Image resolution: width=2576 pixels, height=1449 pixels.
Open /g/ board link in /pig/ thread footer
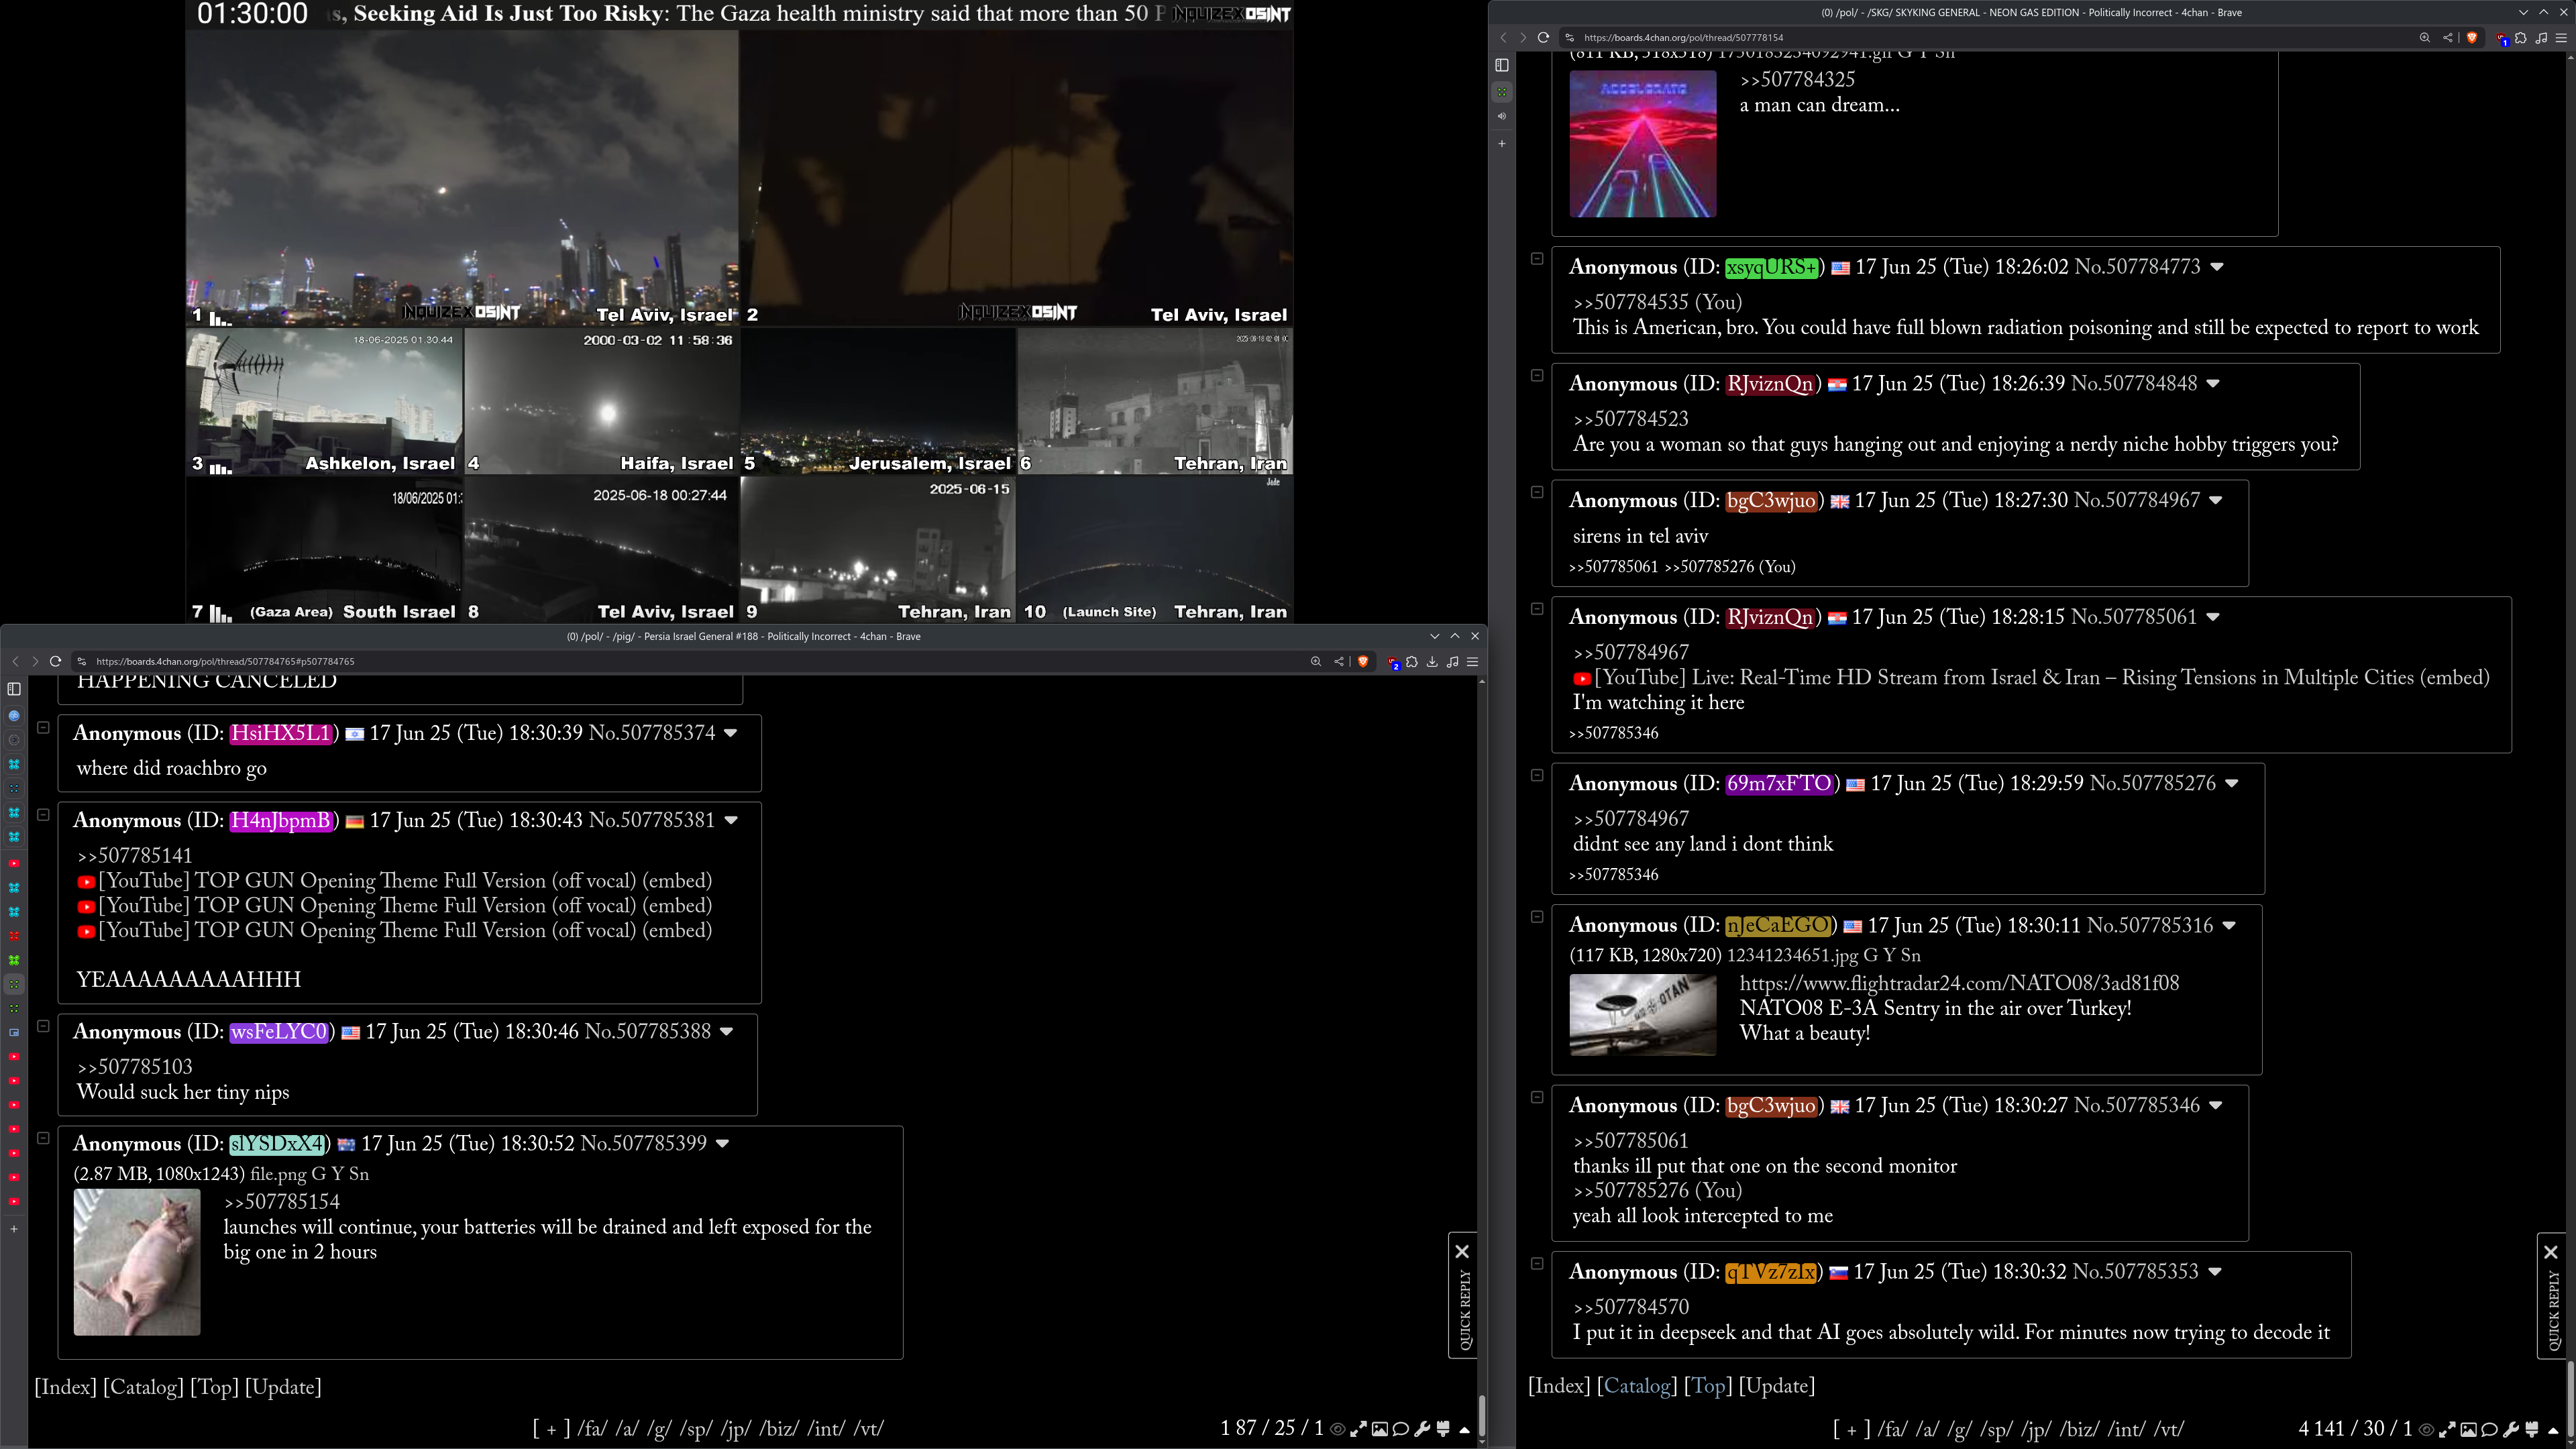tap(660, 1429)
